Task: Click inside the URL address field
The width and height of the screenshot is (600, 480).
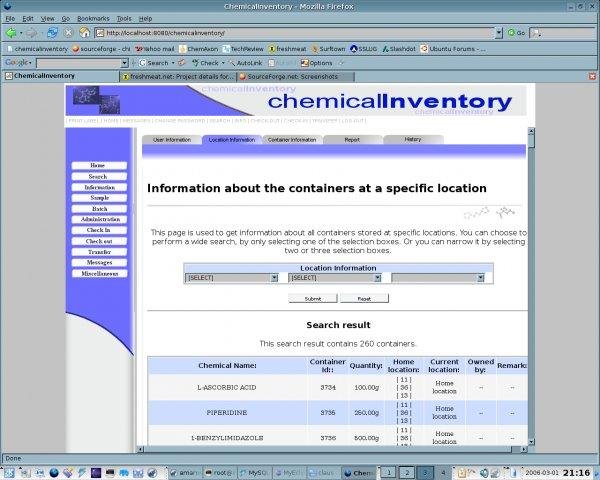Action: click(295, 33)
